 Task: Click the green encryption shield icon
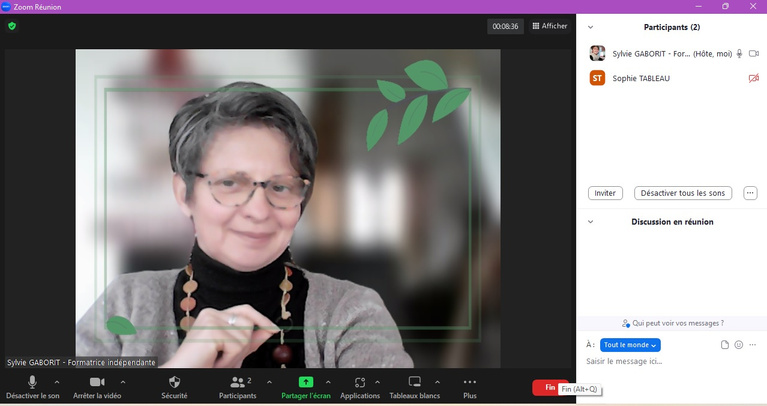point(12,26)
